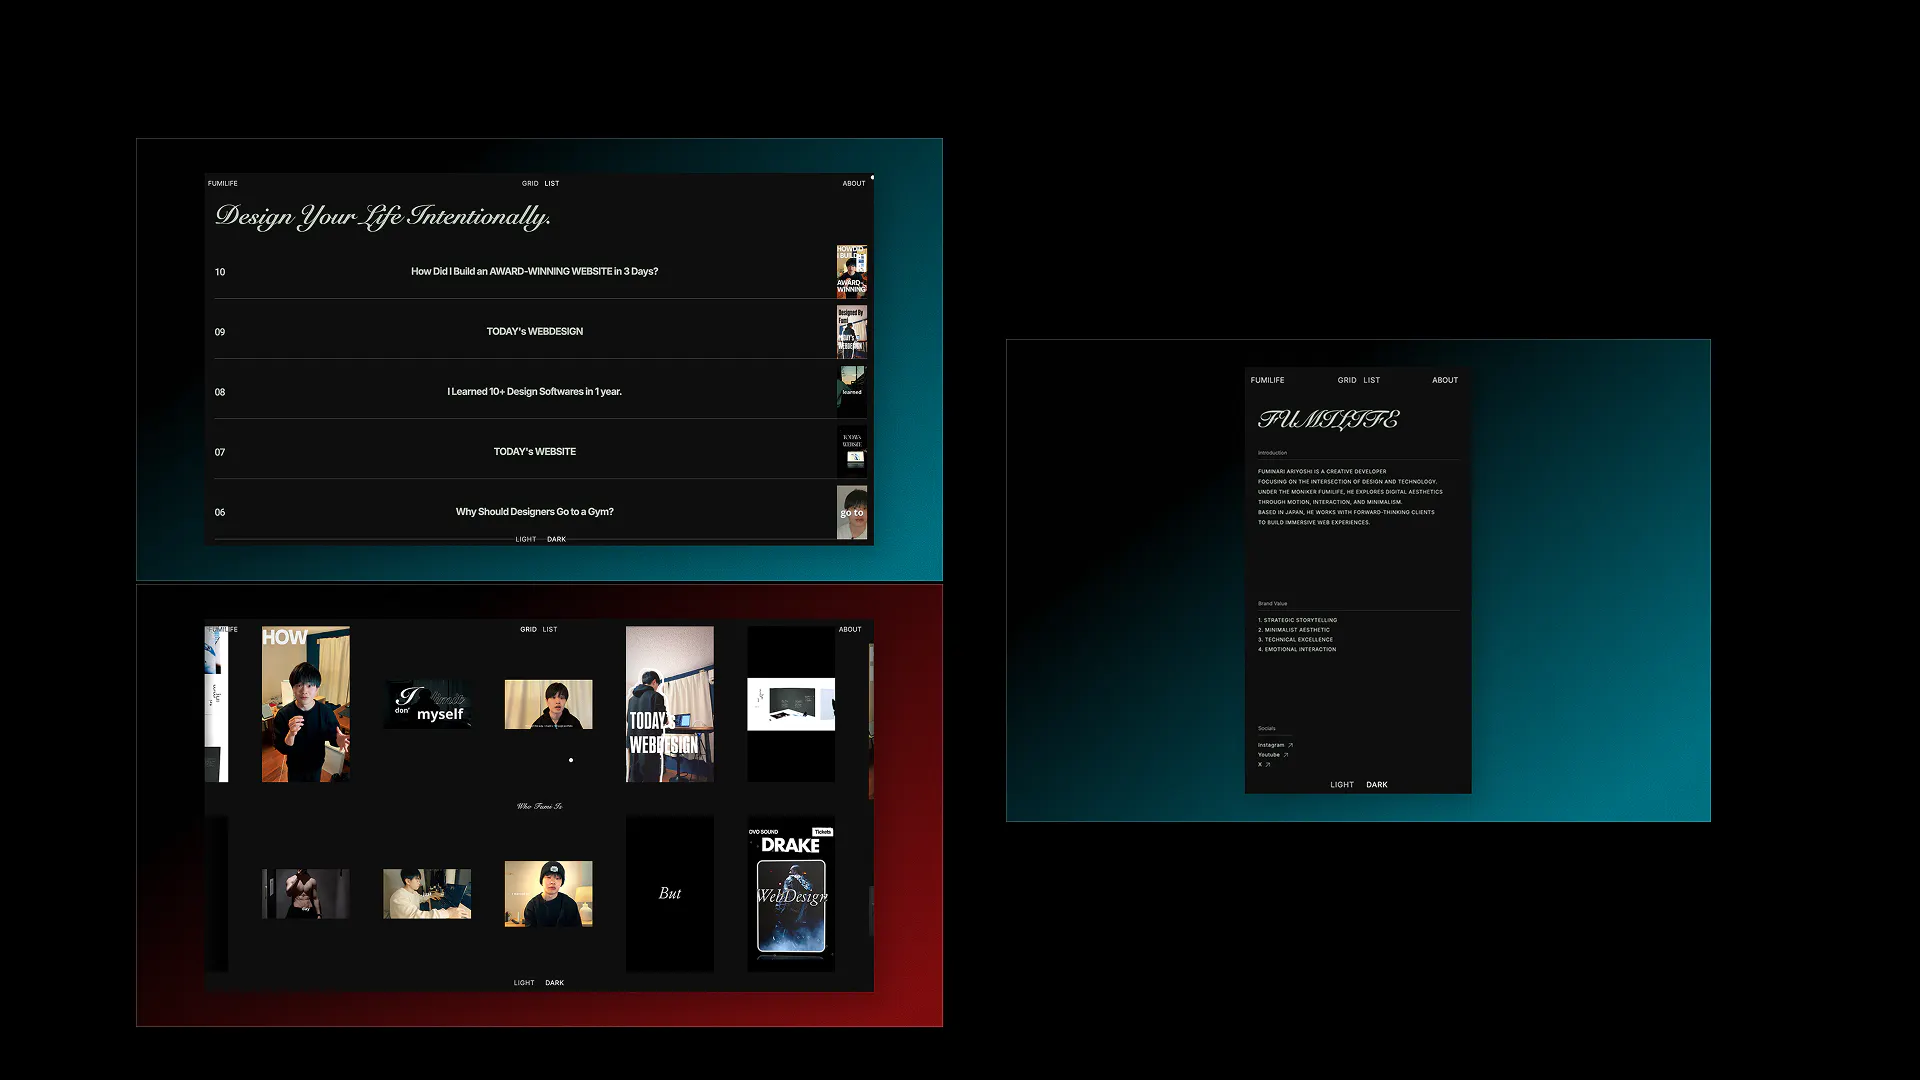Open ABOUT in the list-view panel header
This screenshot has width=1920, height=1080.
853,184
